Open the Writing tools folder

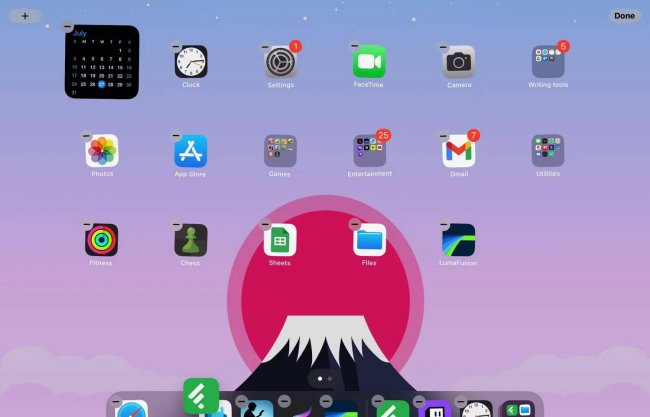point(548,62)
